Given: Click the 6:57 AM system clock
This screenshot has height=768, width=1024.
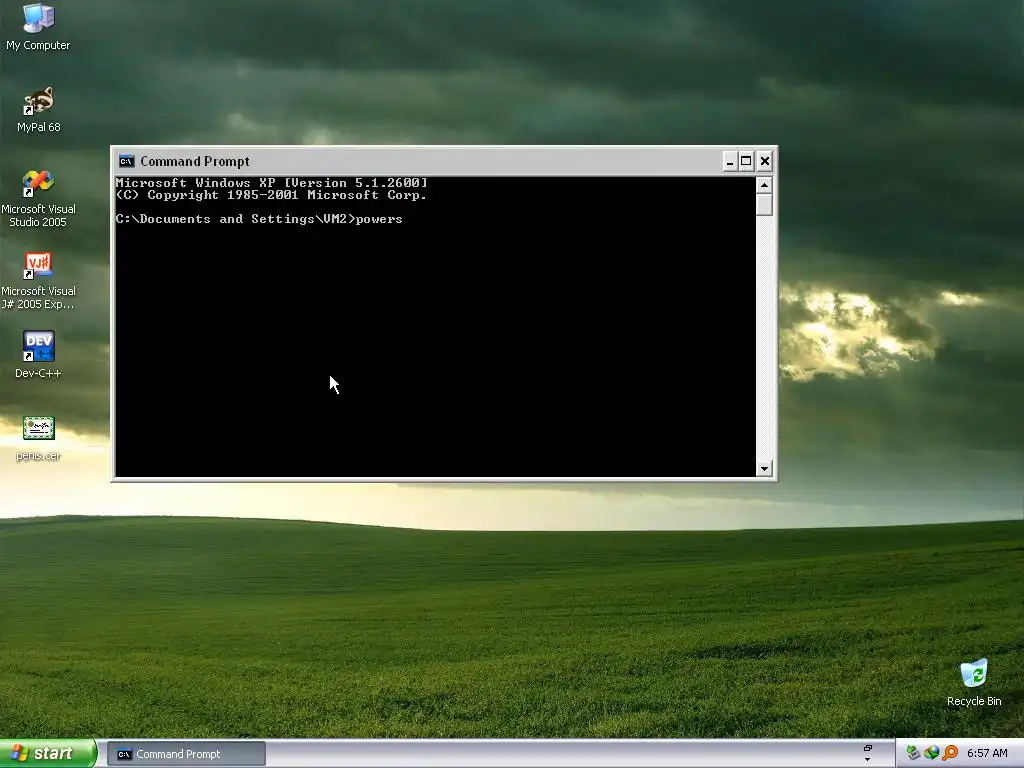Looking at the screenshot, I should point(987,754).
